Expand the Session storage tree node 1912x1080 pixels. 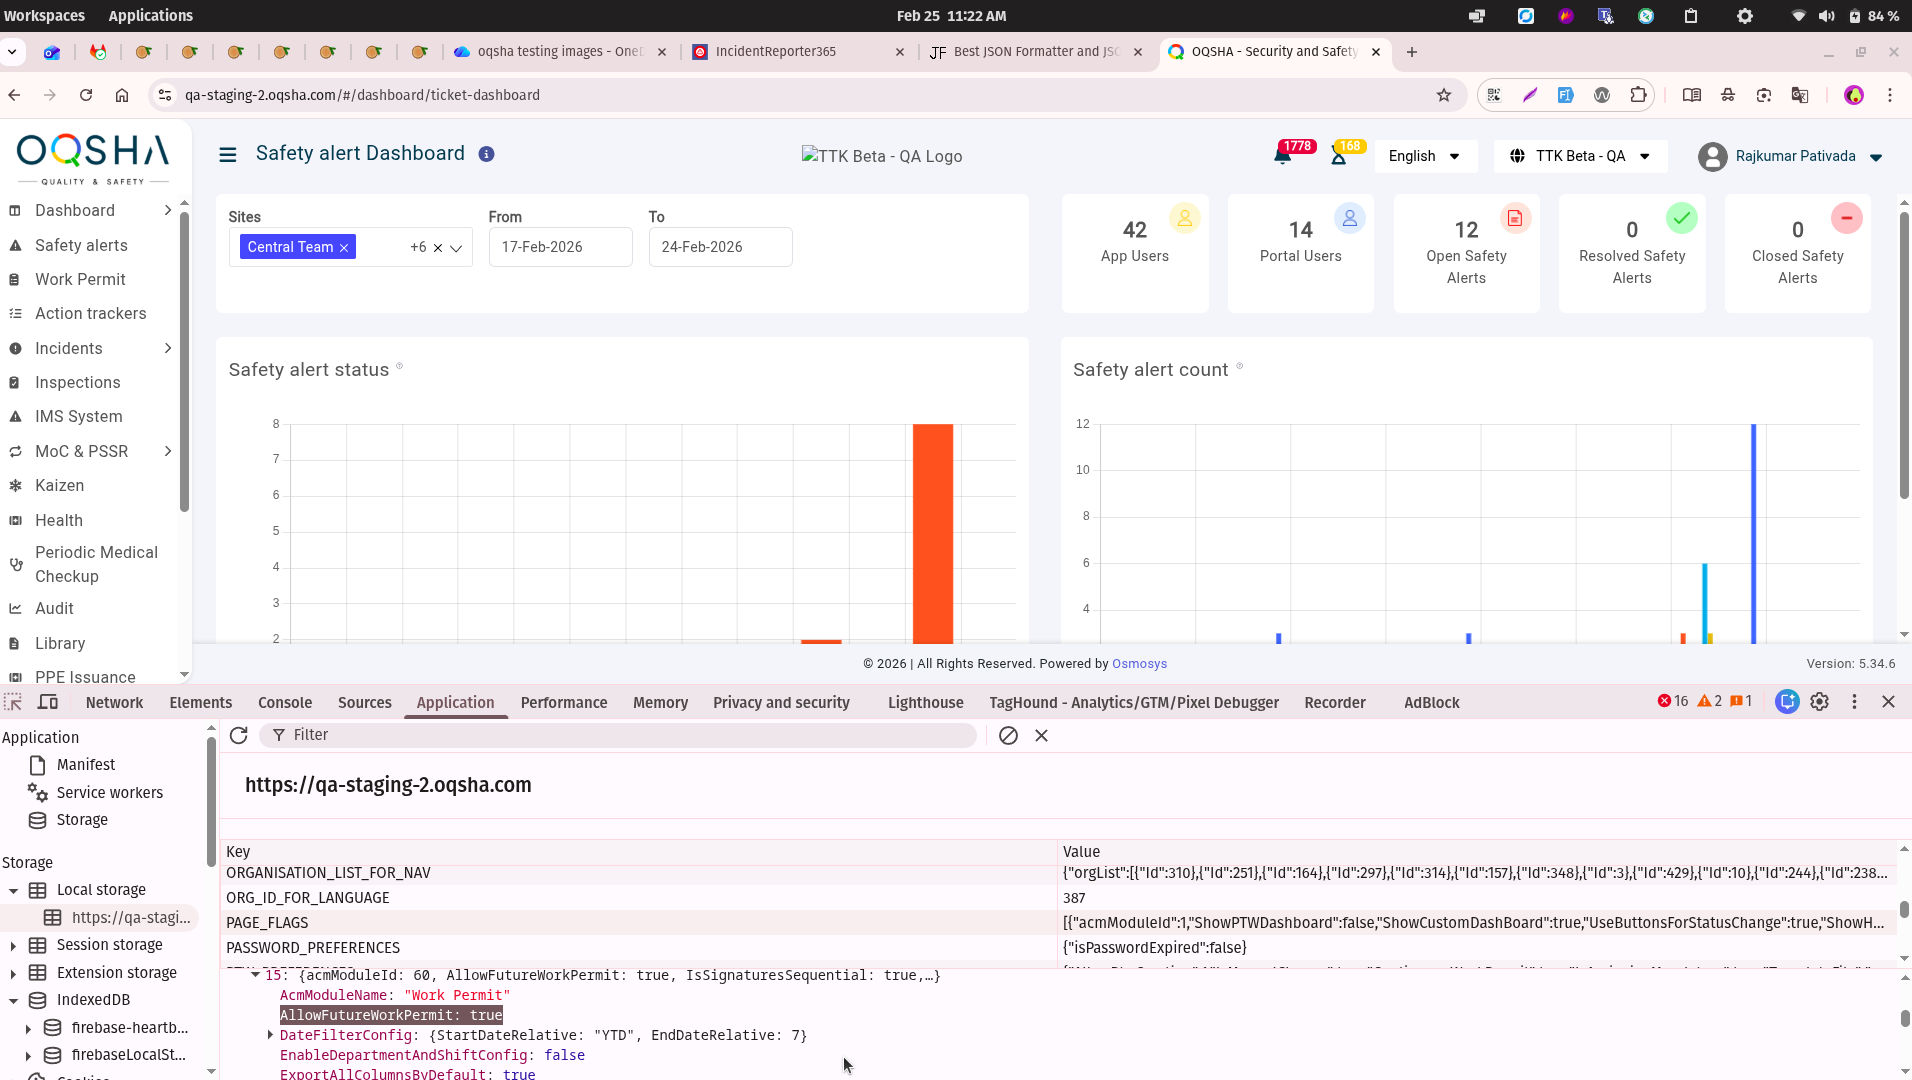click(x=13, y=946)
